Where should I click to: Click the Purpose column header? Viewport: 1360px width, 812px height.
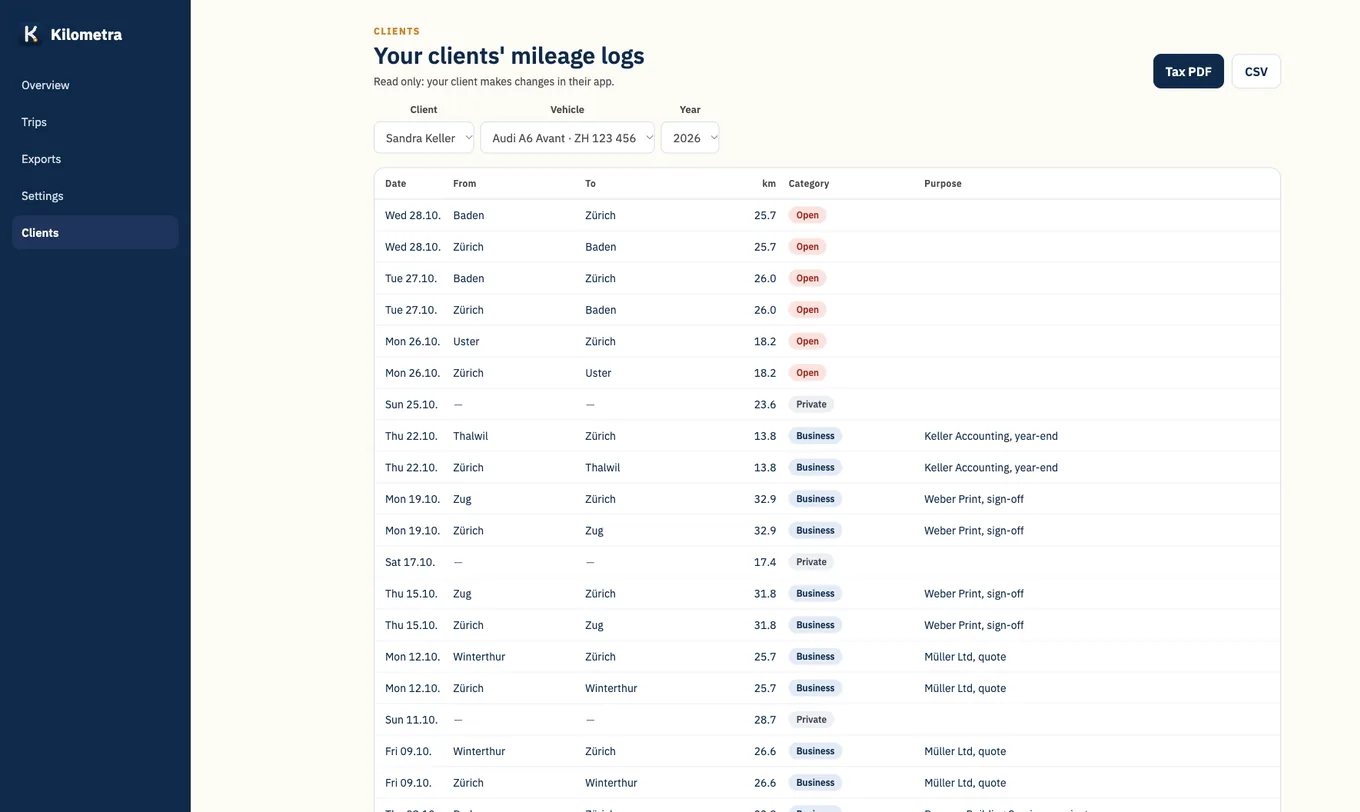click(943, 184)
